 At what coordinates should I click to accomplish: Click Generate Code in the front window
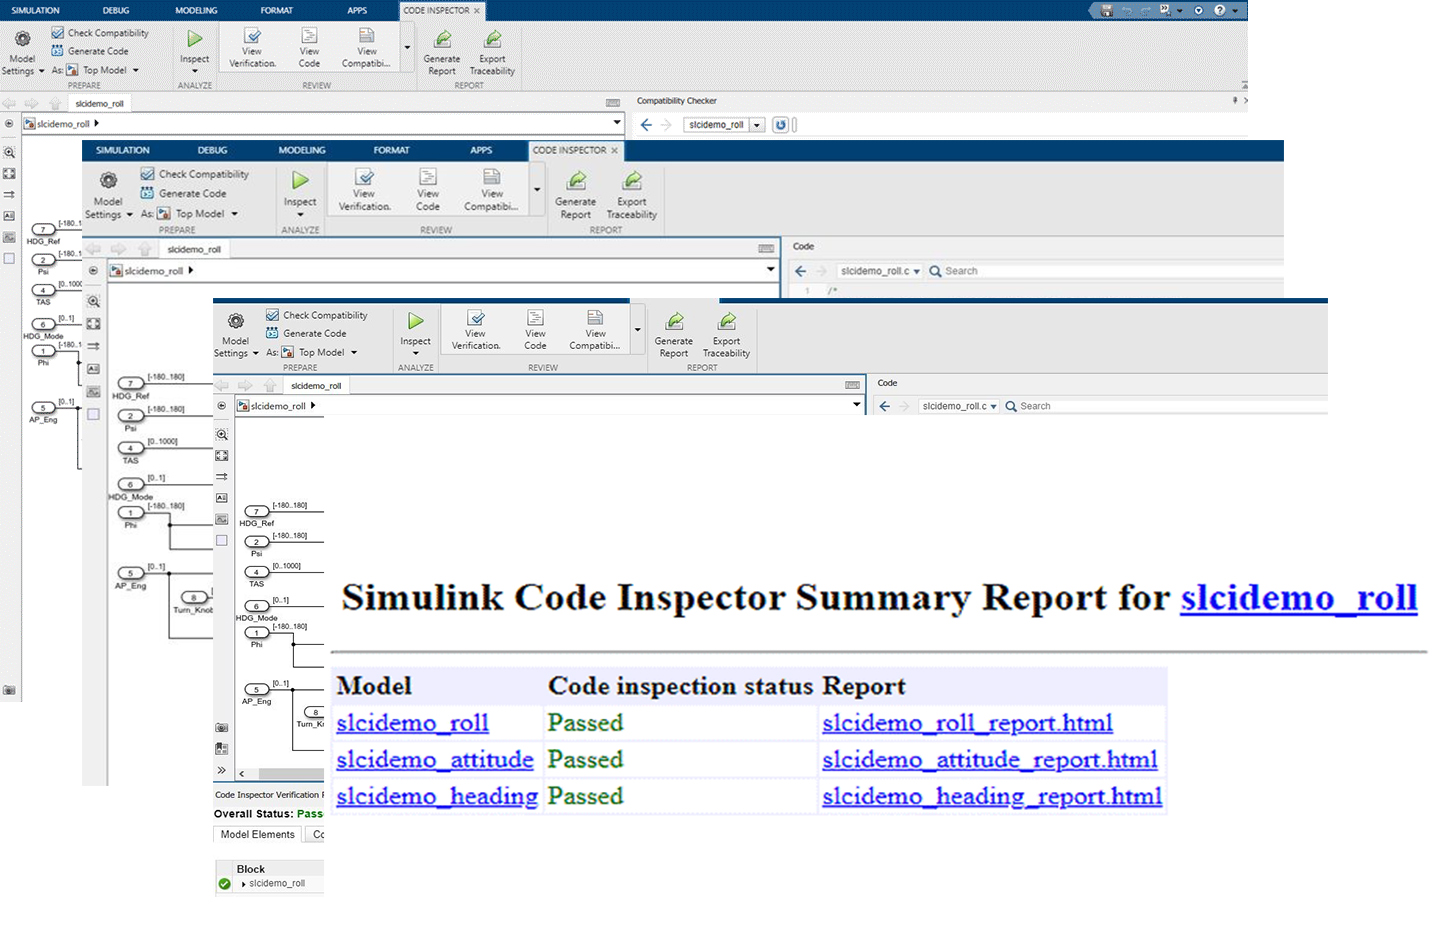306,334
